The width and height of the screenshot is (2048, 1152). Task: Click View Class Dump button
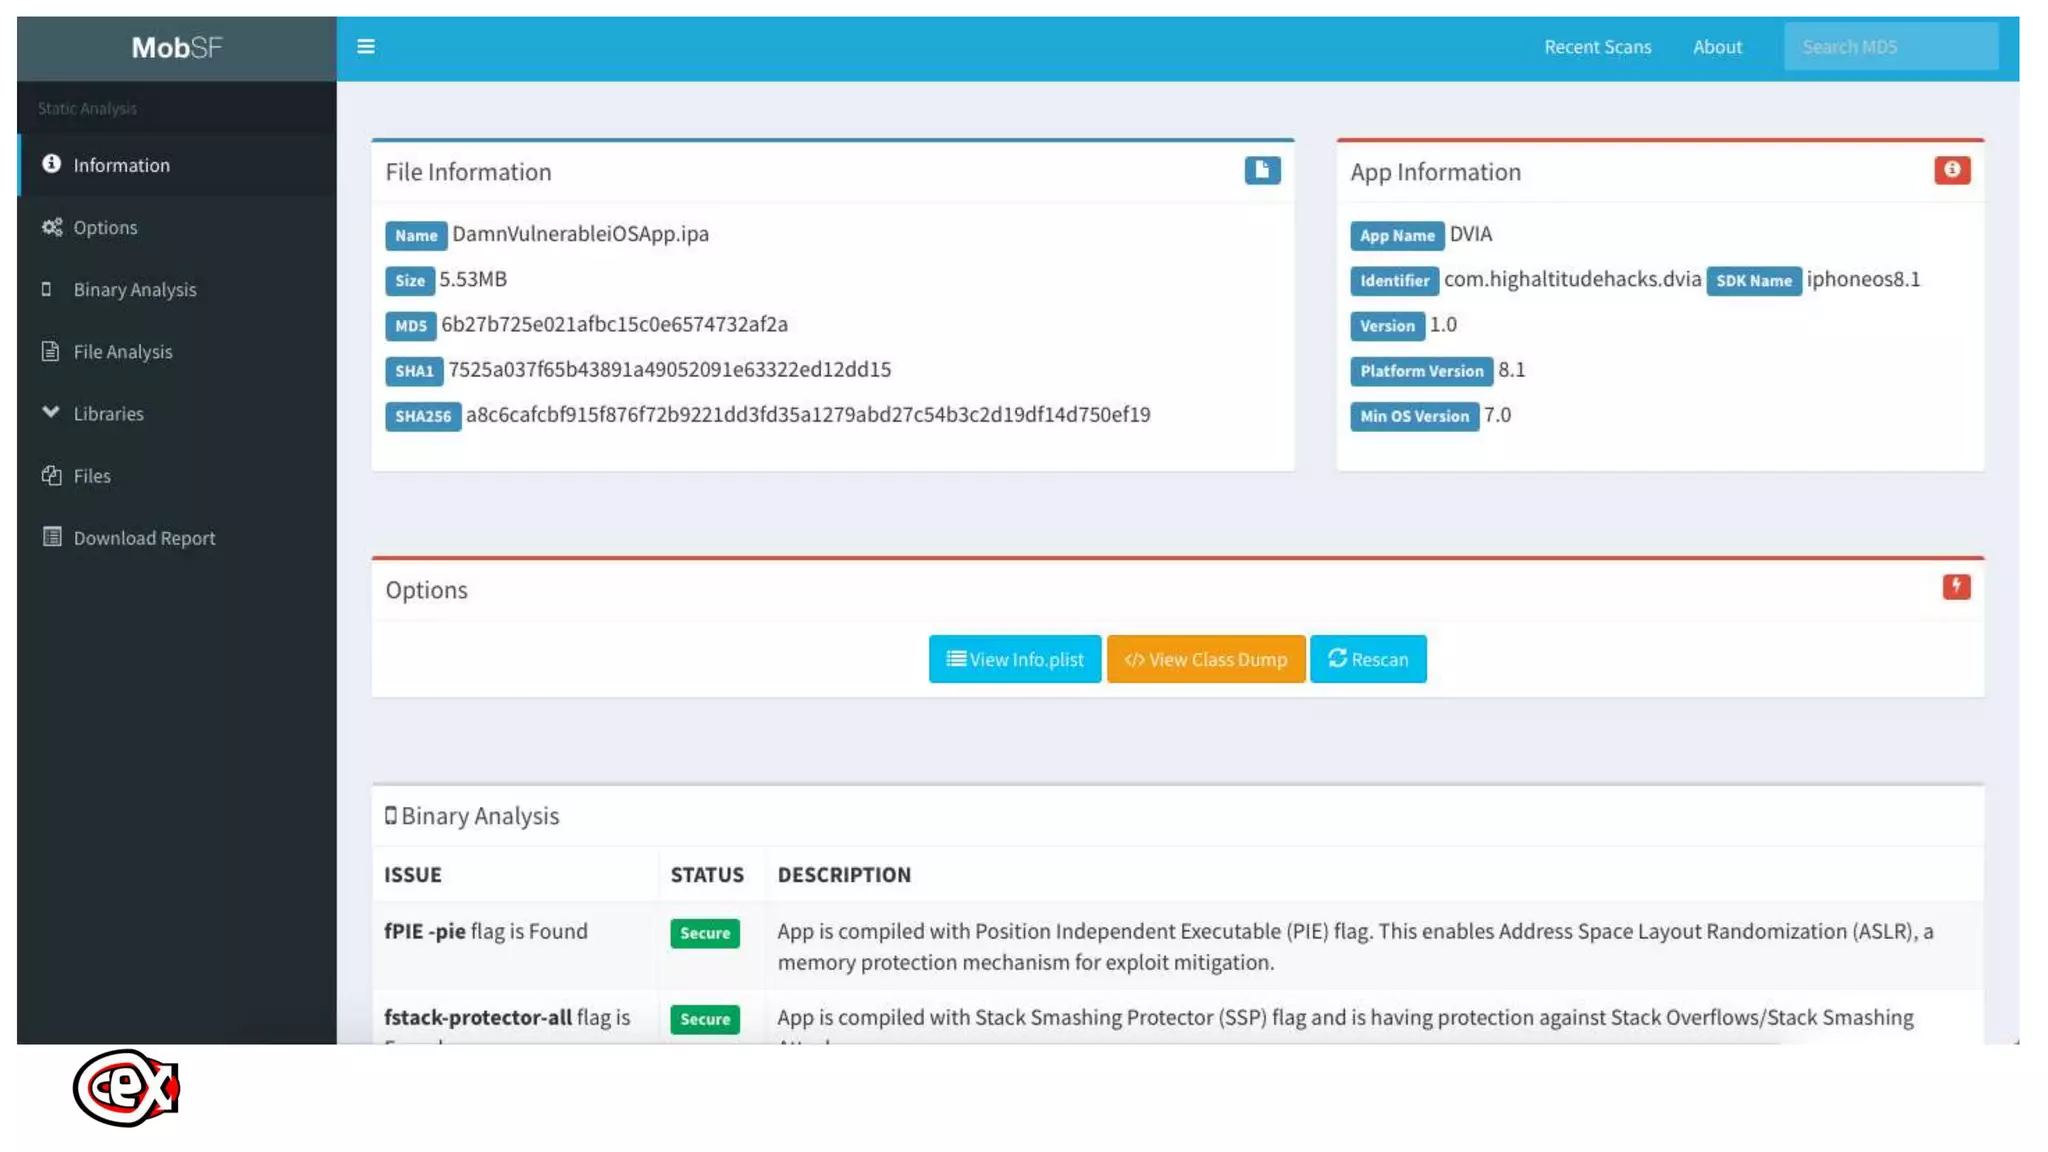tap(1205, 659)
